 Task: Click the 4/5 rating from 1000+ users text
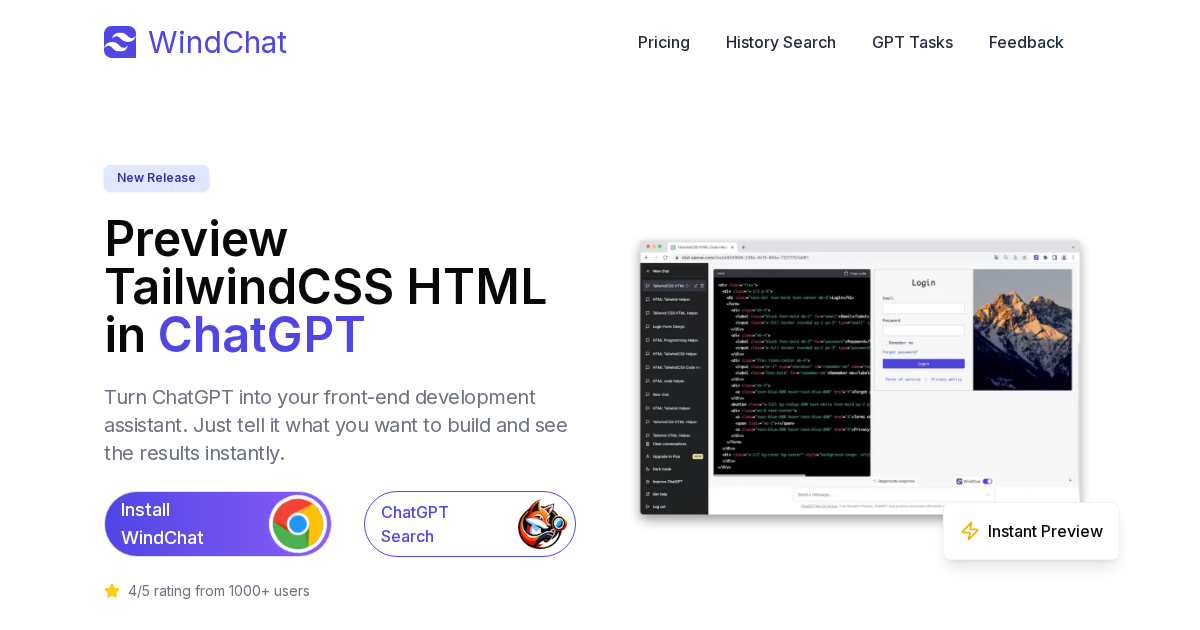pyautogui.click(x=219, y=591)
